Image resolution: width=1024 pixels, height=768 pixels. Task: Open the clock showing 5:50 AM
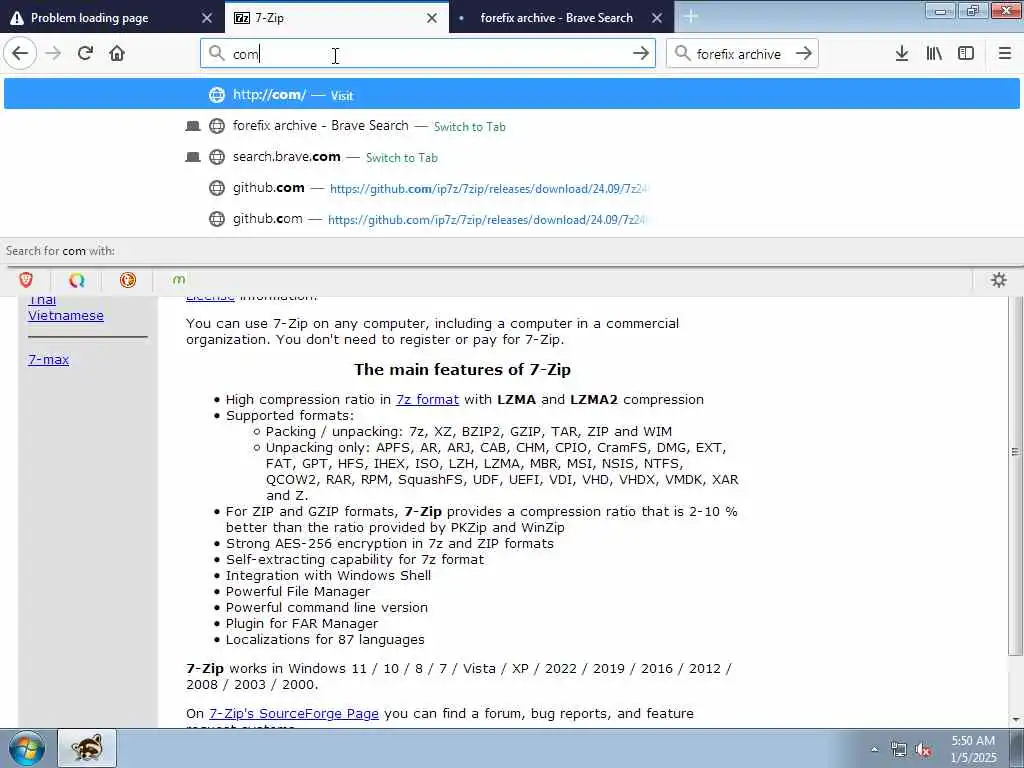(x=973, y=749)
